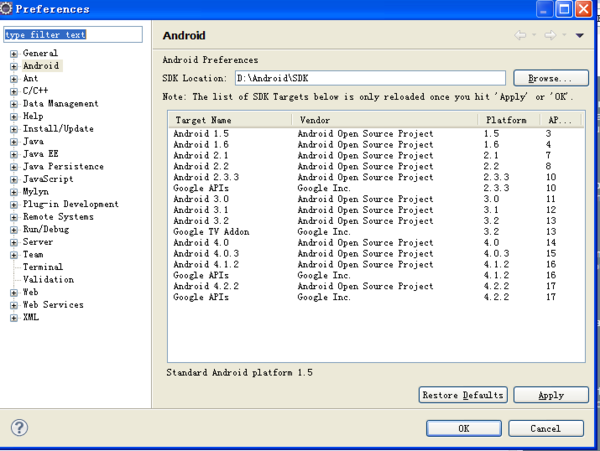Confirm with the OK button
Screen dimensions: 600x451
pyautogui.click(x=464, y=428)
